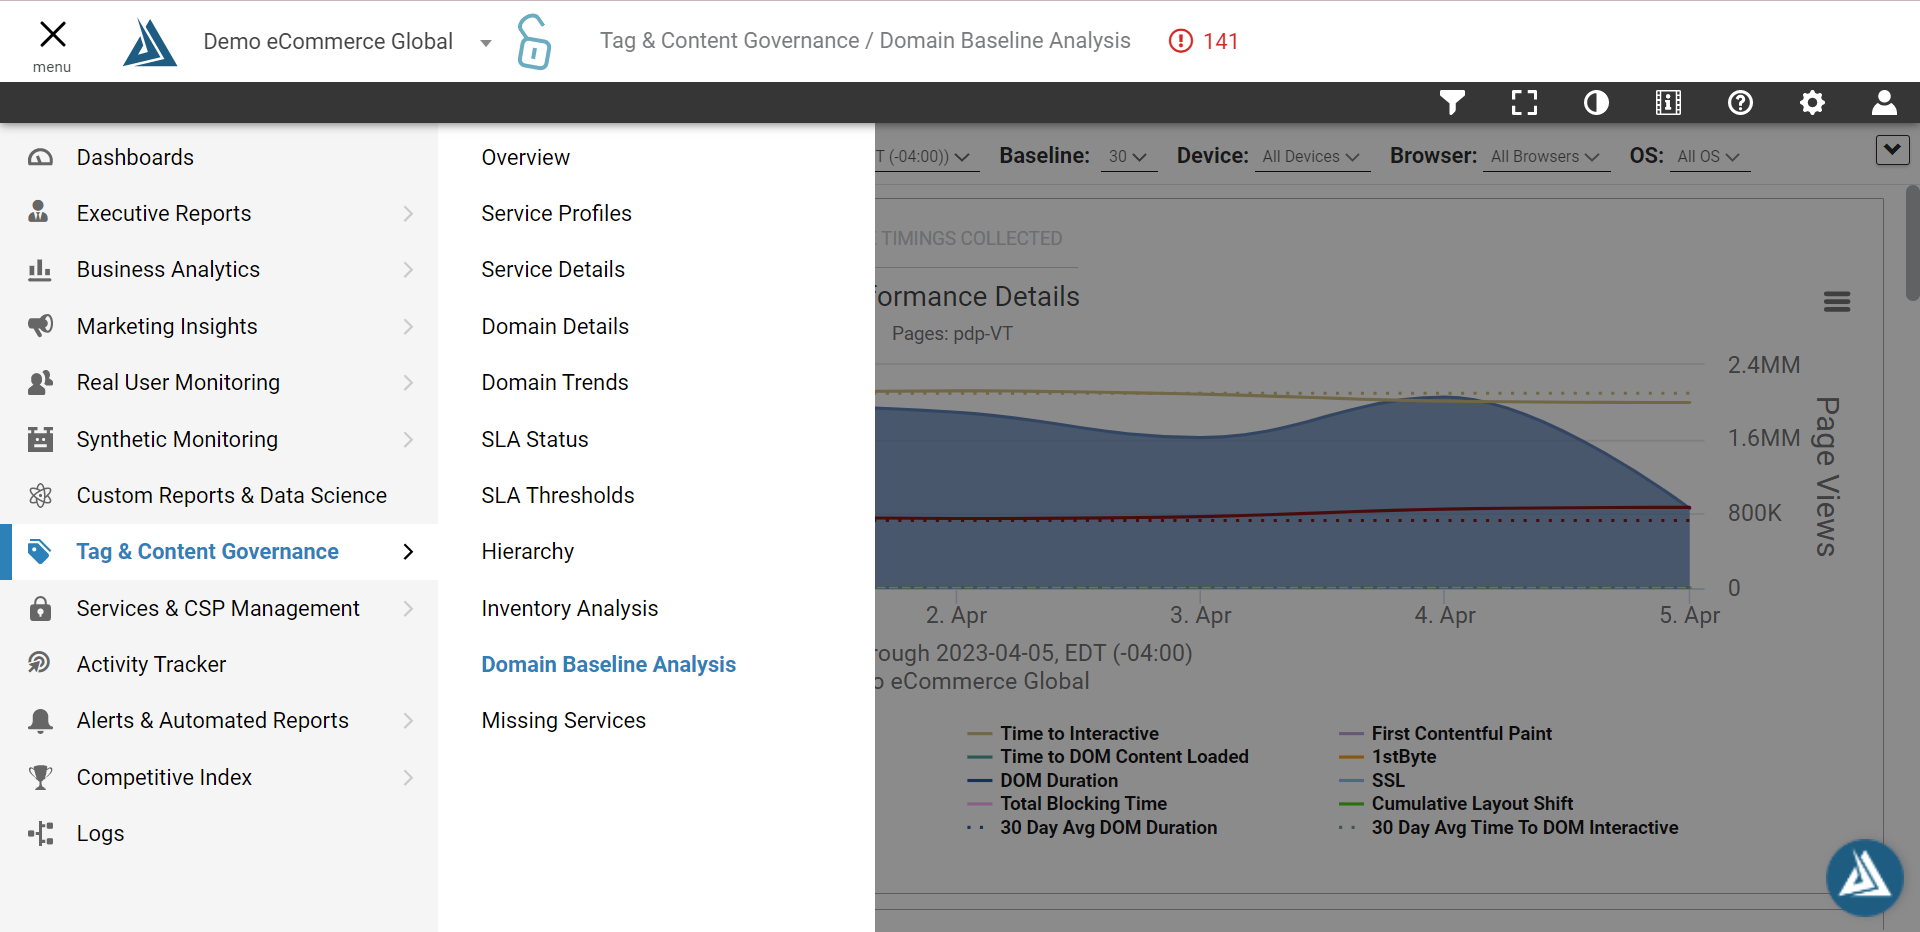
Task: Click the Executive Reports person icon
Action: pyautogui.click(x=39, y=212)
